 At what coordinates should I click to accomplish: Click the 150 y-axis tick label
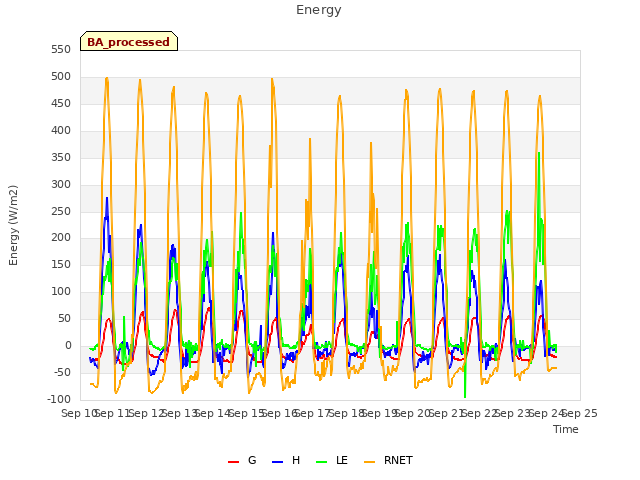click(x=61, y=264)
